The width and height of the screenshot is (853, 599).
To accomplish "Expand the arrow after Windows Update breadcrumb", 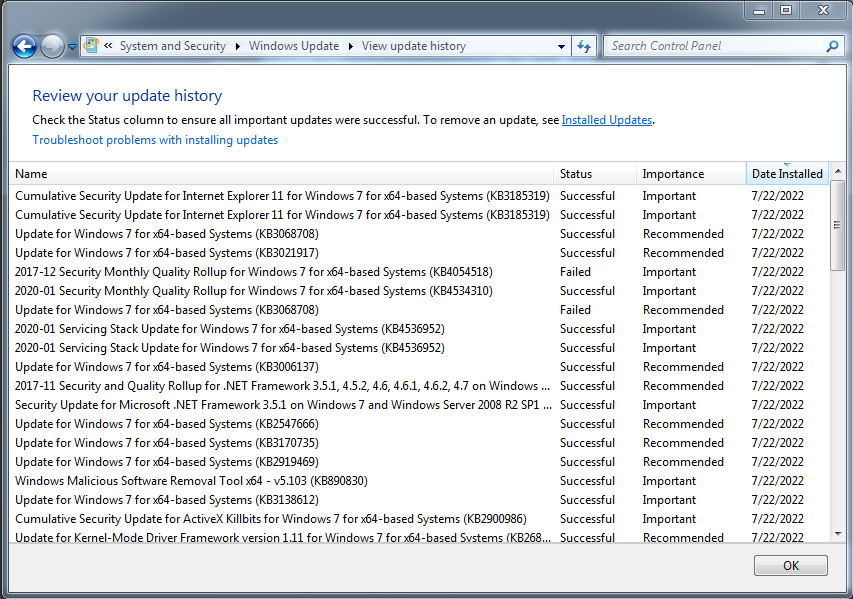I will pyautogui.click(x=350, y=46).
